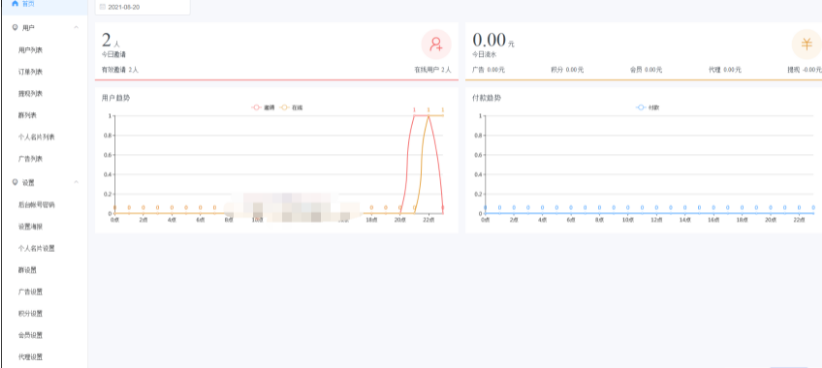Toggle the 邀请 series in chart legend
The image size is (822, 368).
(x=264, y=107)
